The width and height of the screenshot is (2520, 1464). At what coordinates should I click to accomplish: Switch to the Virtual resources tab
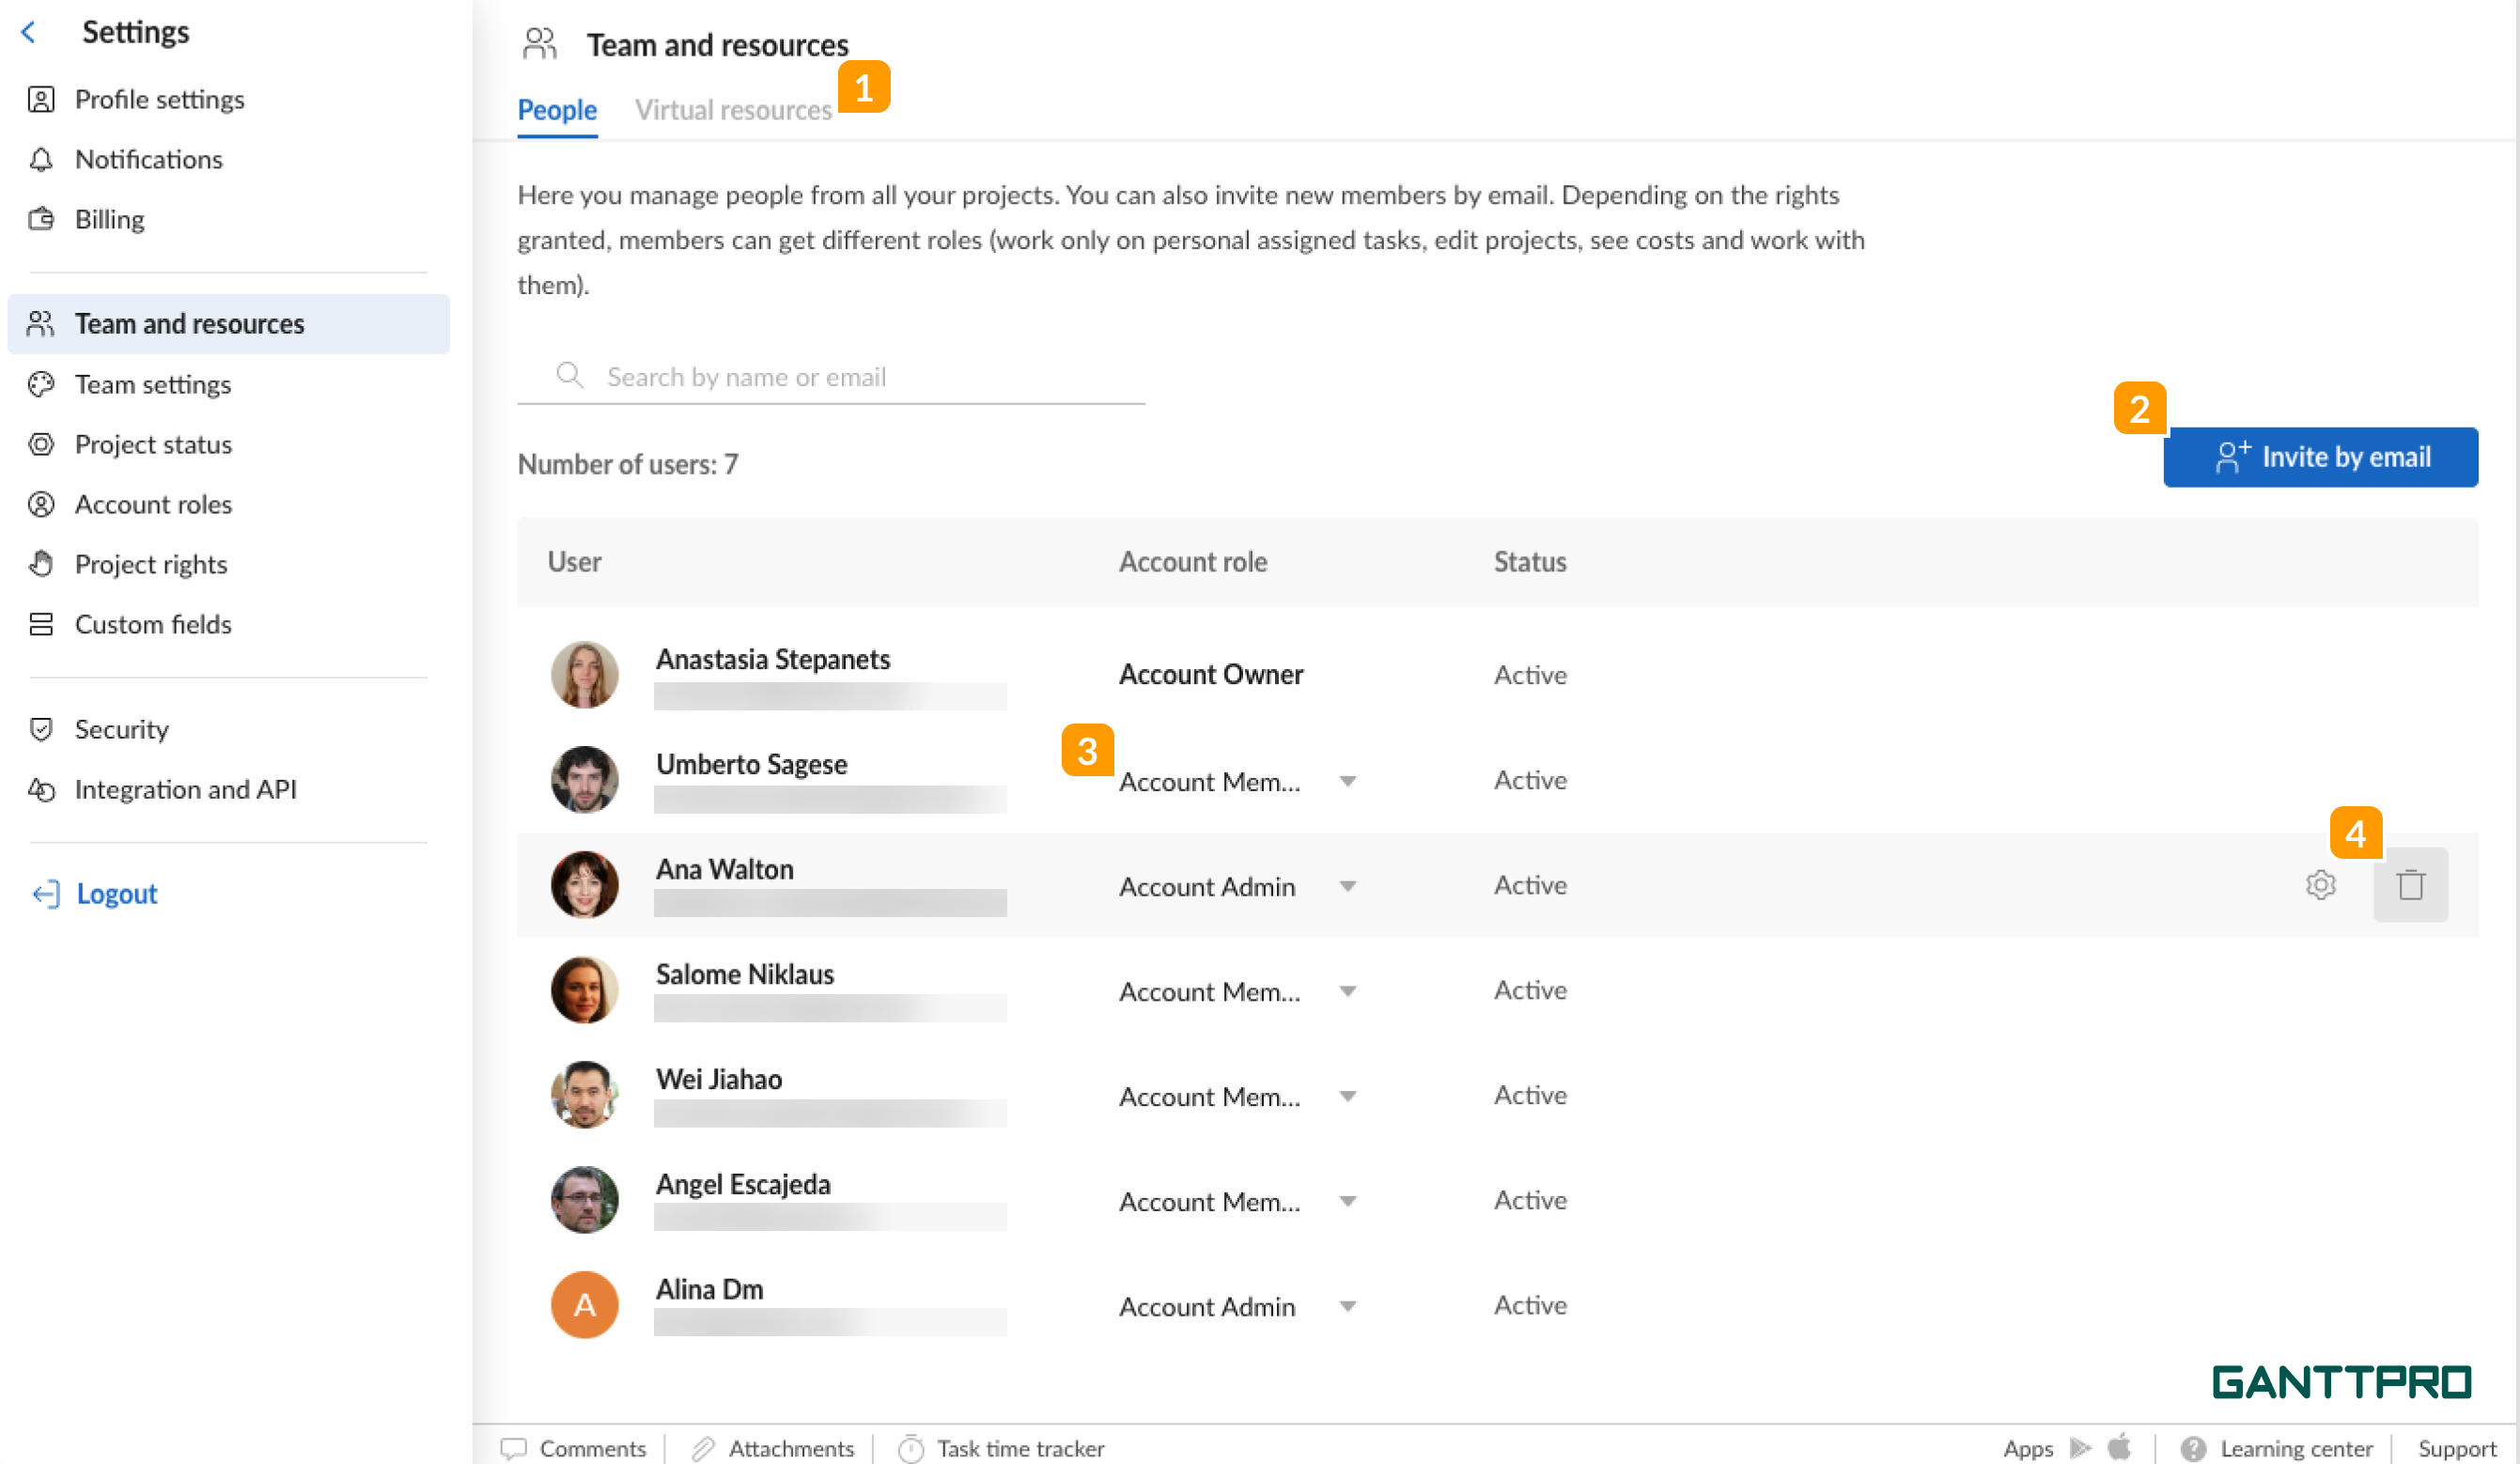click(x=733, y=110)
